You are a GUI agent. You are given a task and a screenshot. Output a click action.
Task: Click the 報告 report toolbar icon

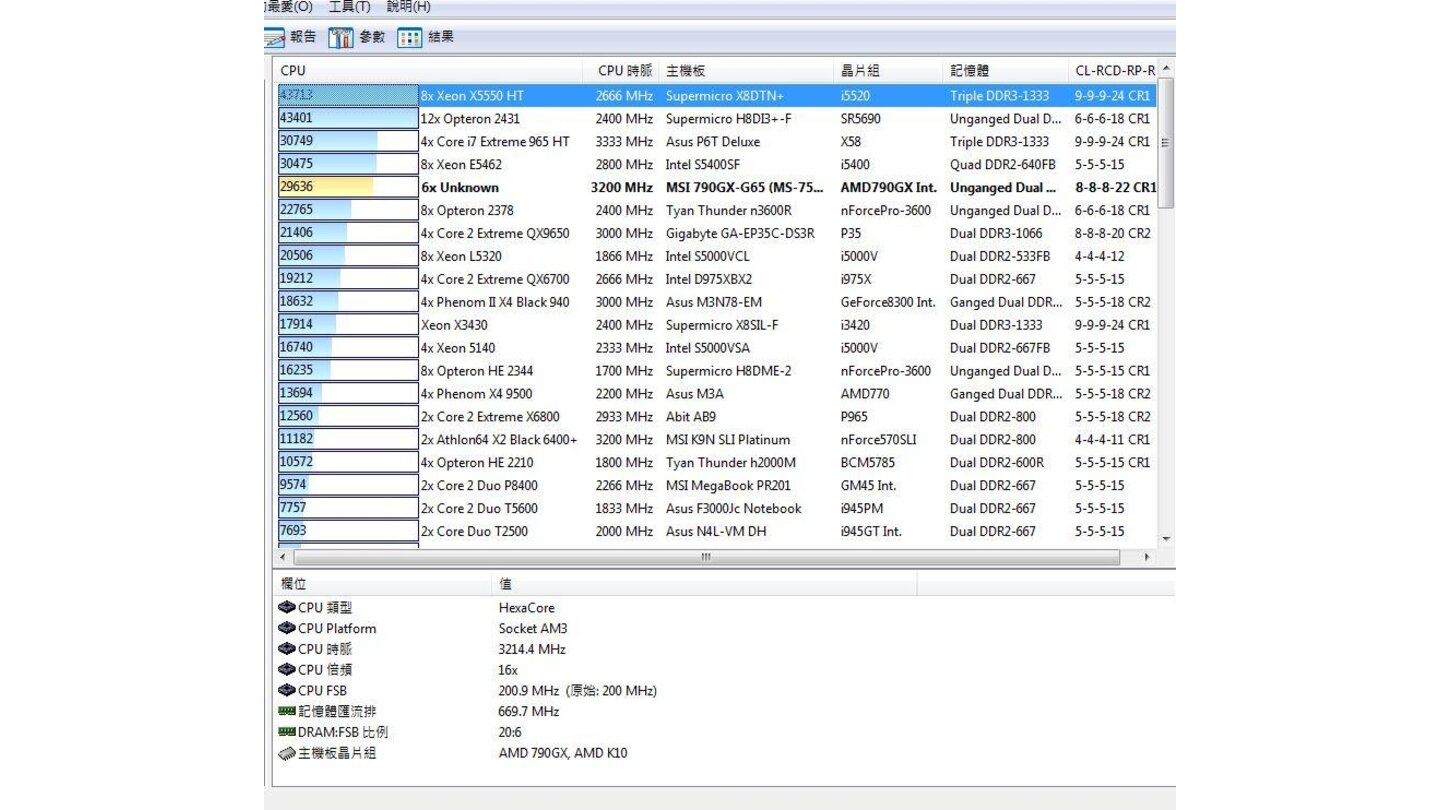coord(275,37)
